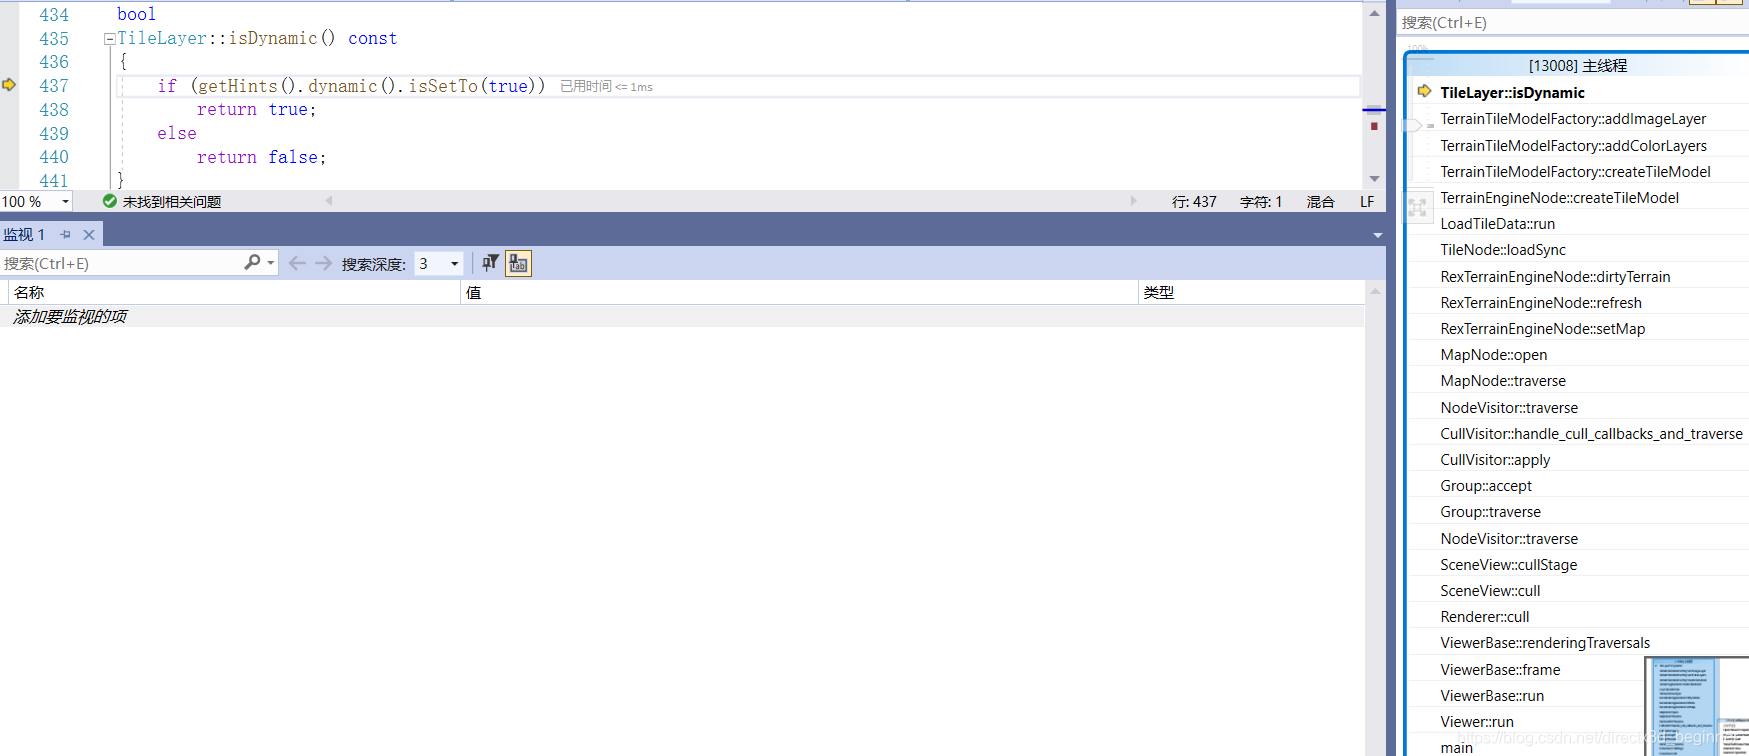Toggle the highlighted format-specifier button in the watch toolbar
This screenshot has width=1749, height=756.
[x=518, y=263]
